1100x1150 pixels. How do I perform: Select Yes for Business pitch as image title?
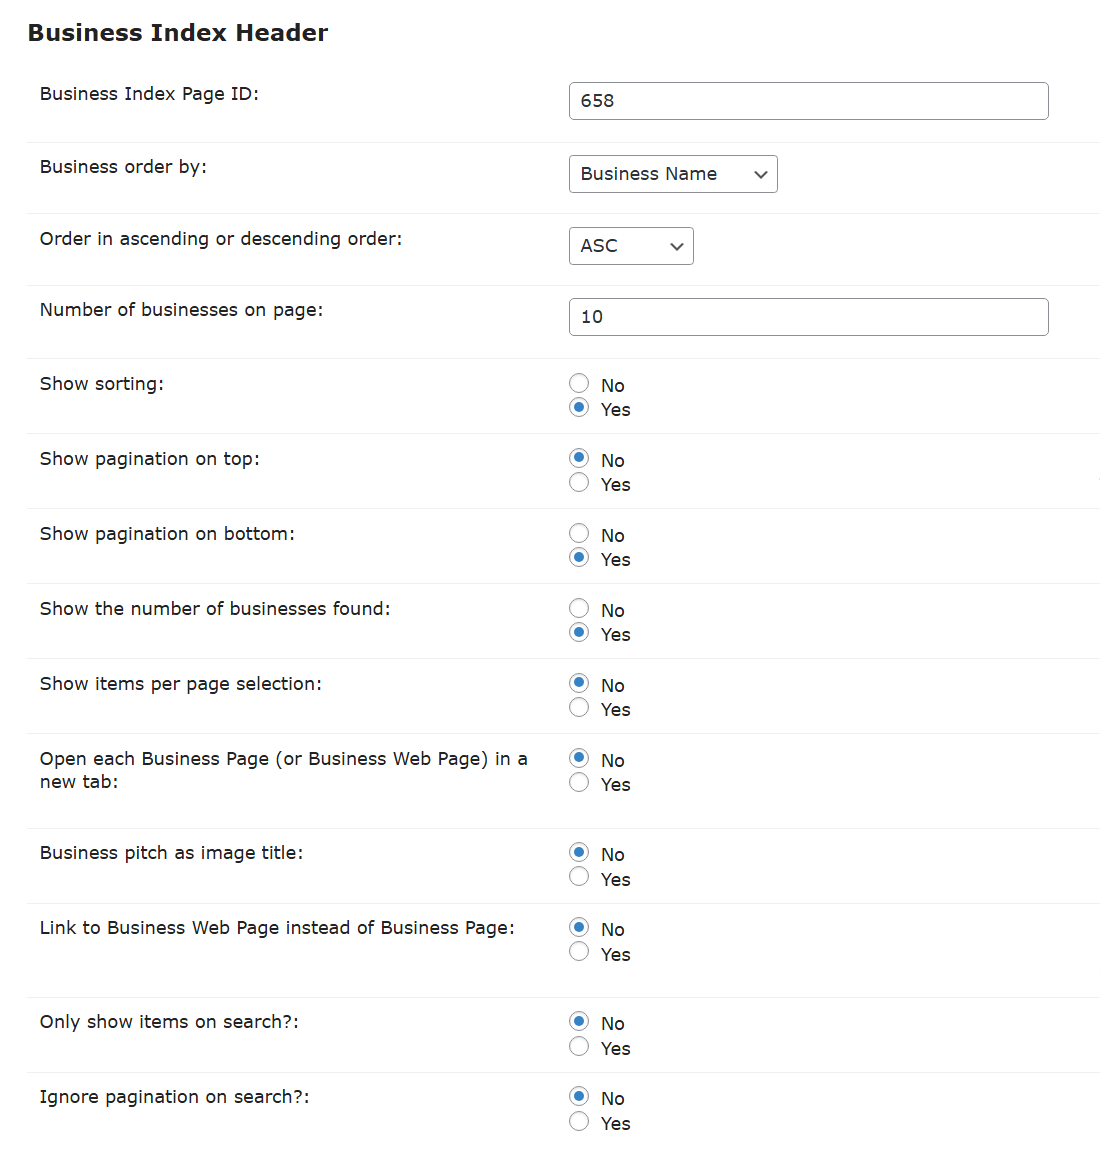(x=579, y=878)
